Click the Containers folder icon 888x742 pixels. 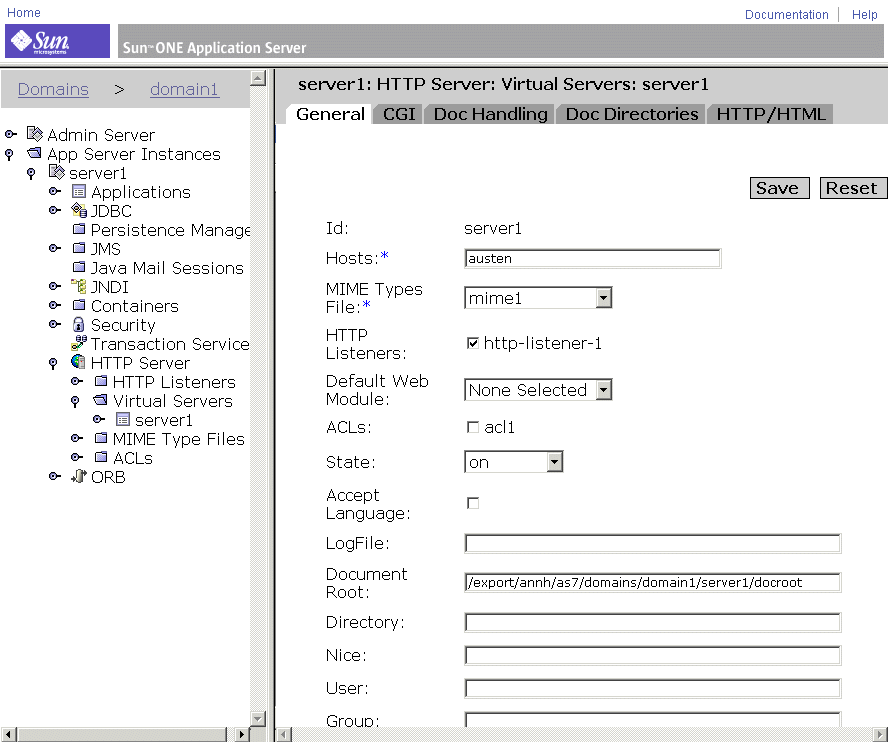click(x=79, y=305)
